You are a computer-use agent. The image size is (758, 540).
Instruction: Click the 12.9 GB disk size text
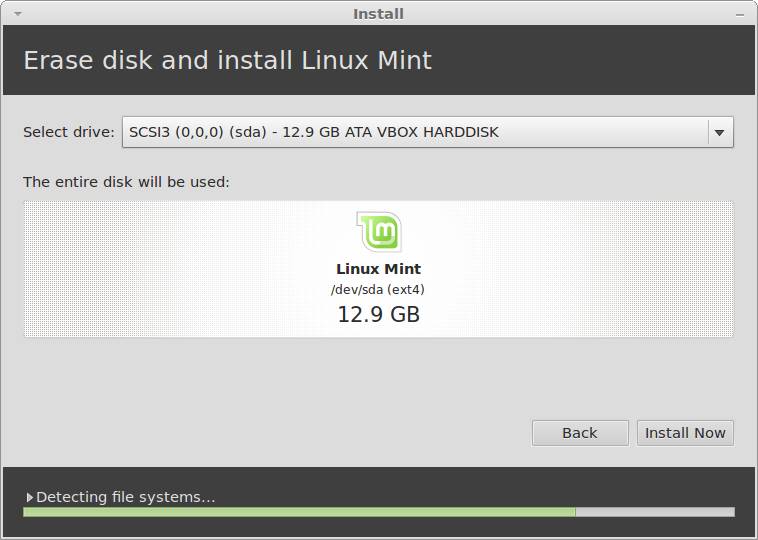click(x=378, y=315)
